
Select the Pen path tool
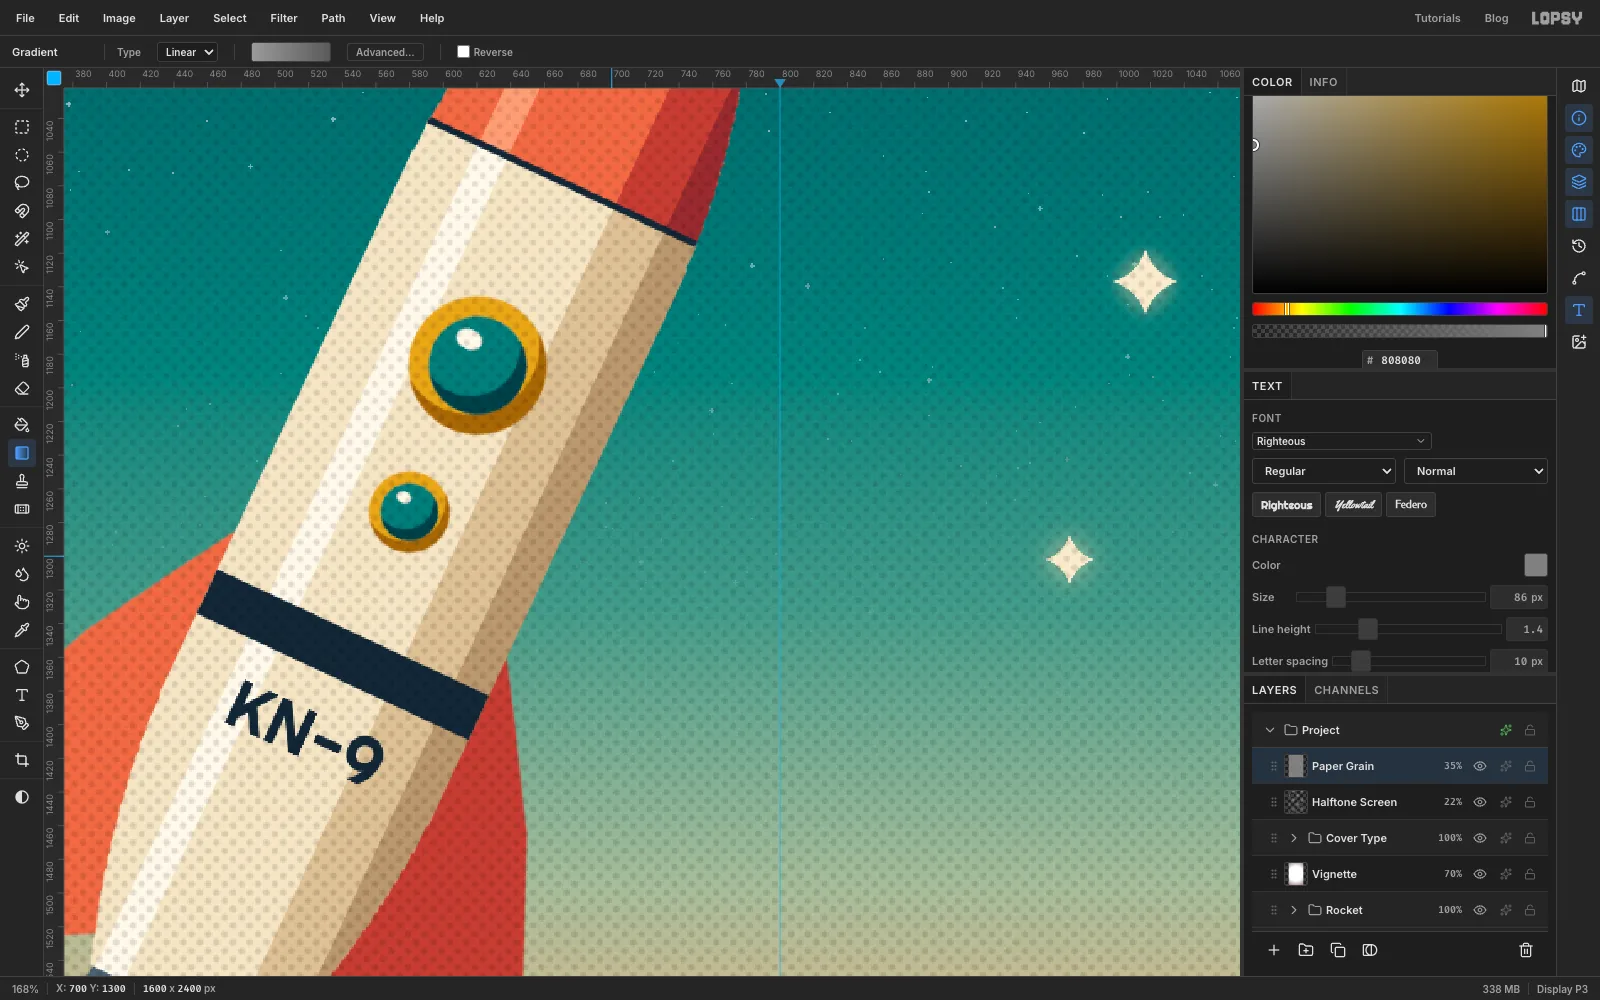(22, 723)
